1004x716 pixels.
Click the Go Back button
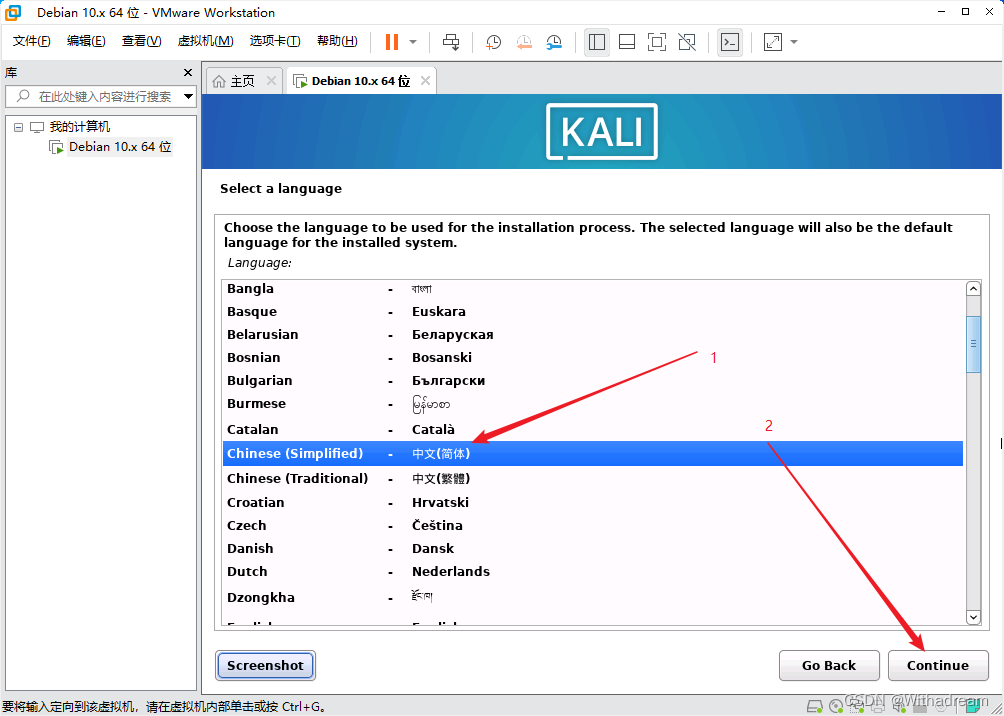point(829,665)
